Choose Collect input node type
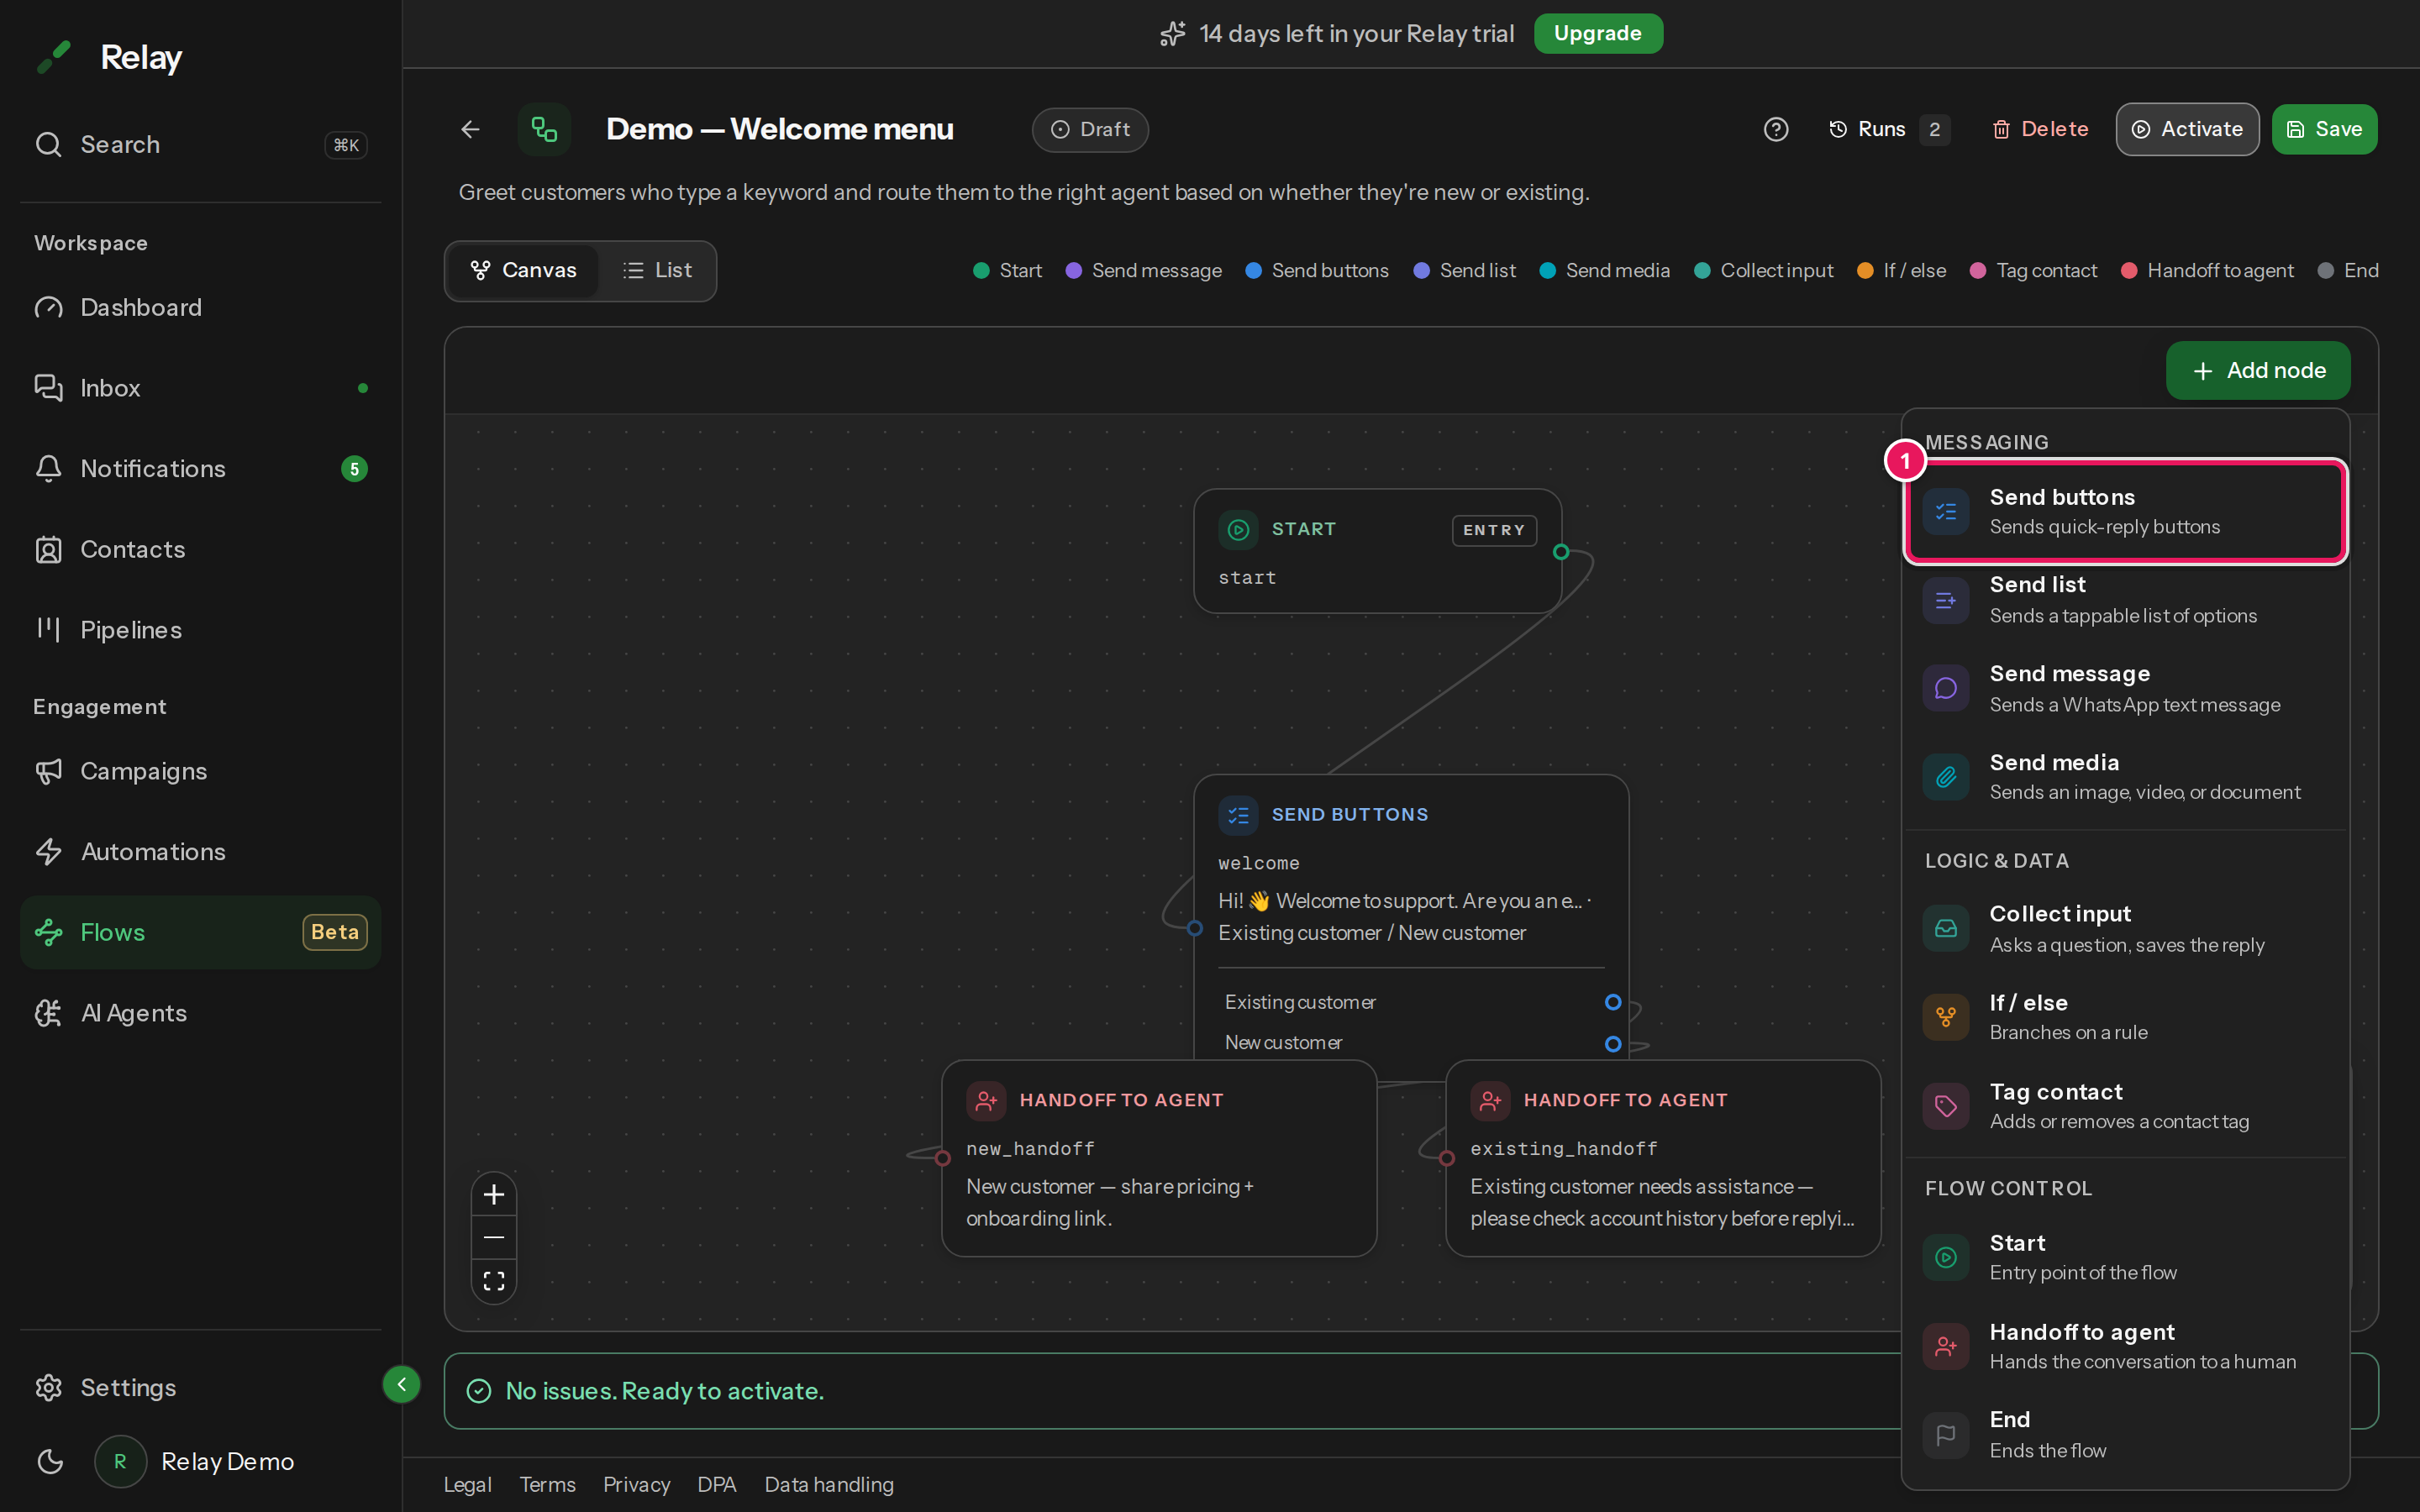Screen dimensions: 2420x1512 (2126, 929)
